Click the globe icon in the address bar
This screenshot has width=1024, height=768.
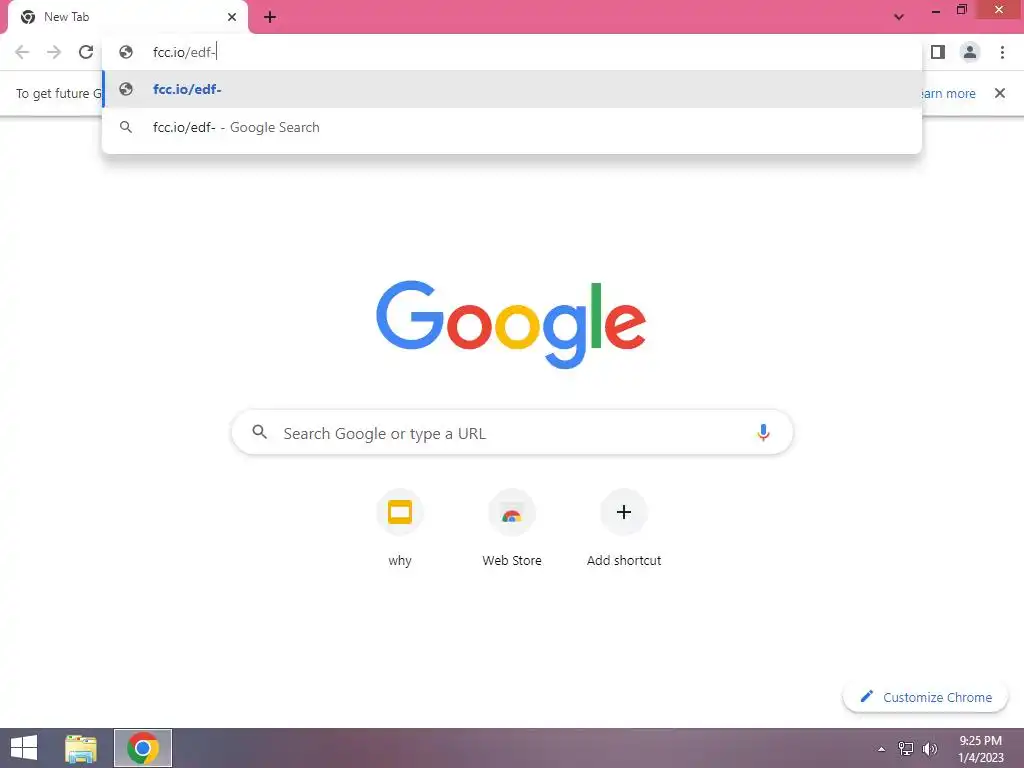[126, 52]
